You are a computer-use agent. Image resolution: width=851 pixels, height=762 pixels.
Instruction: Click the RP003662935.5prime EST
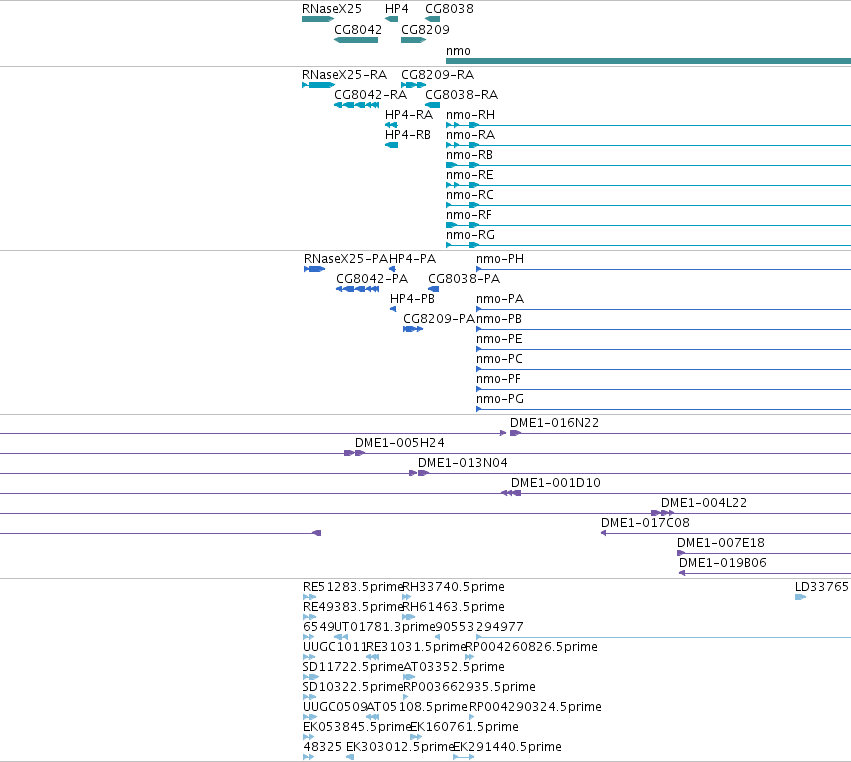coord(406,697)
